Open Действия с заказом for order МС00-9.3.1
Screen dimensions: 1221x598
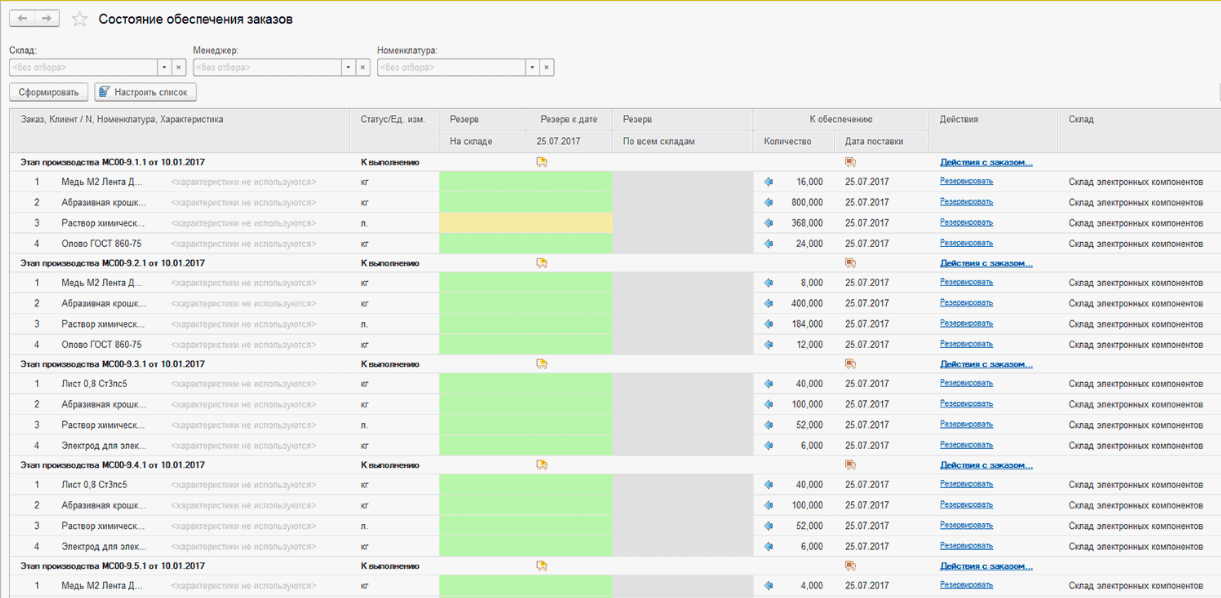point(985,364)
